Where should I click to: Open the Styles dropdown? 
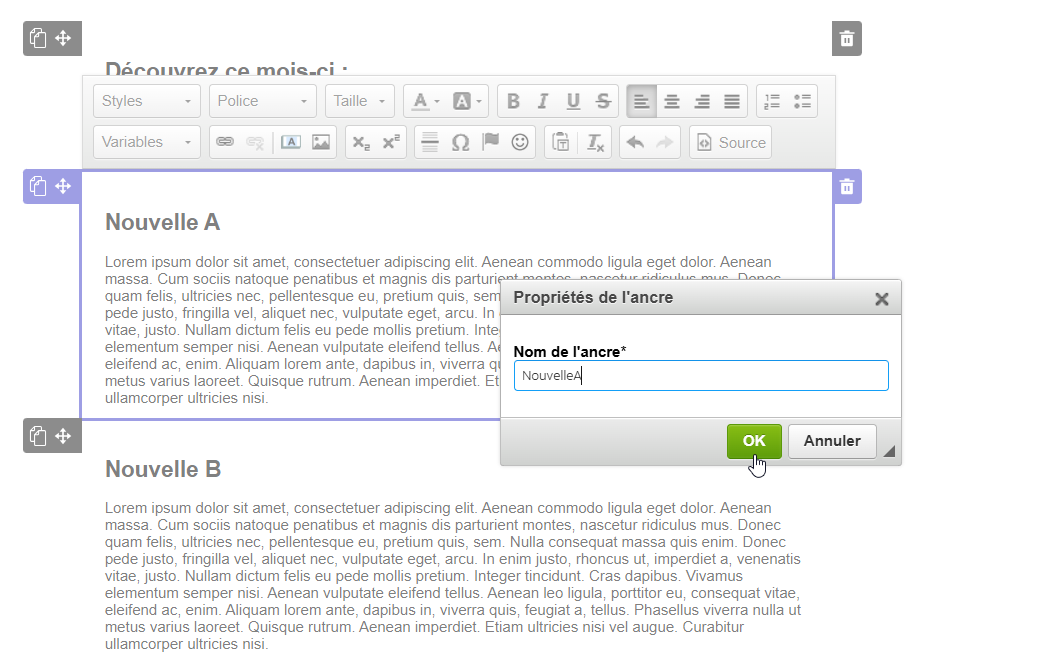[147, 101]
